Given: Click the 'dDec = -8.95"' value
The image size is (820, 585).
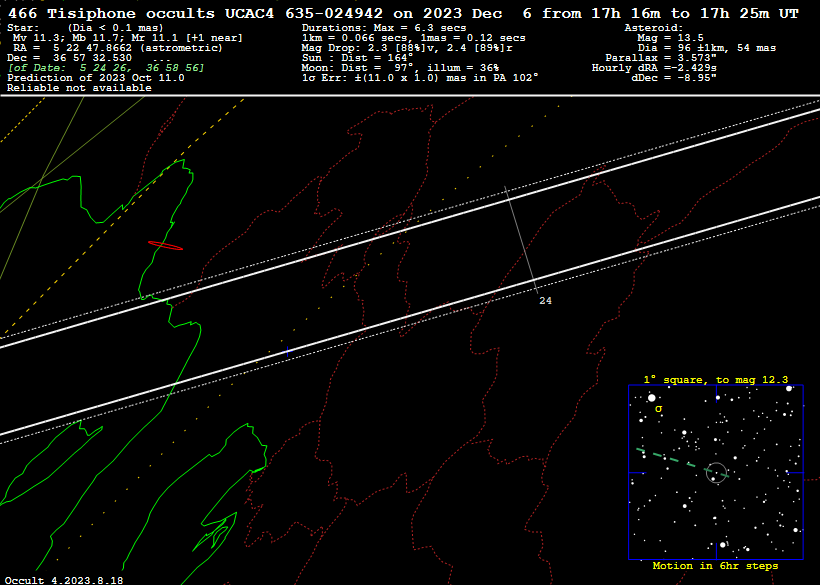Looking at the screenshot, I should pos(674,78).
